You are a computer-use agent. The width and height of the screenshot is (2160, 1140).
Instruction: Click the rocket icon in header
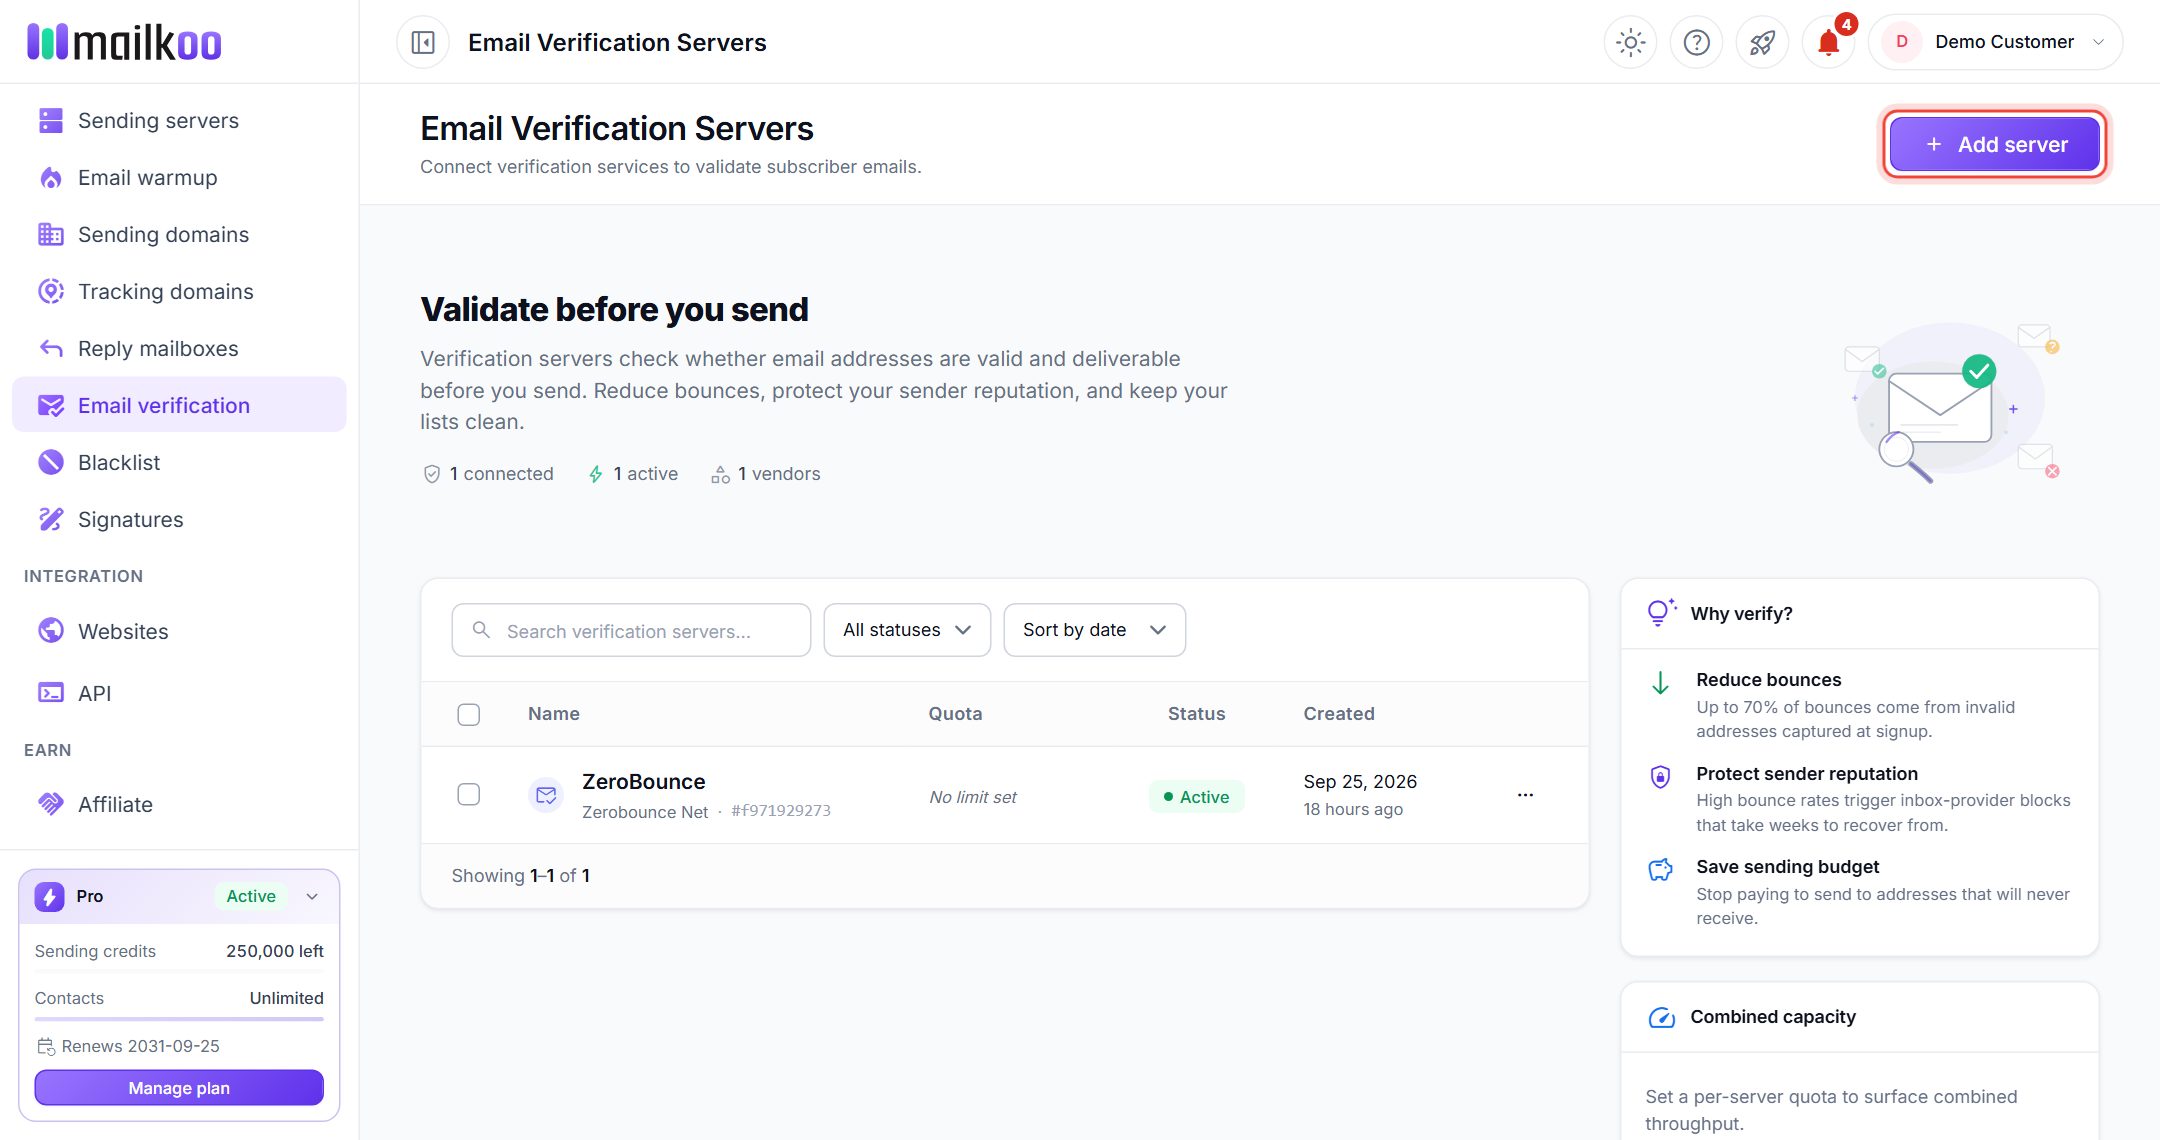[x=1762, y=42]
